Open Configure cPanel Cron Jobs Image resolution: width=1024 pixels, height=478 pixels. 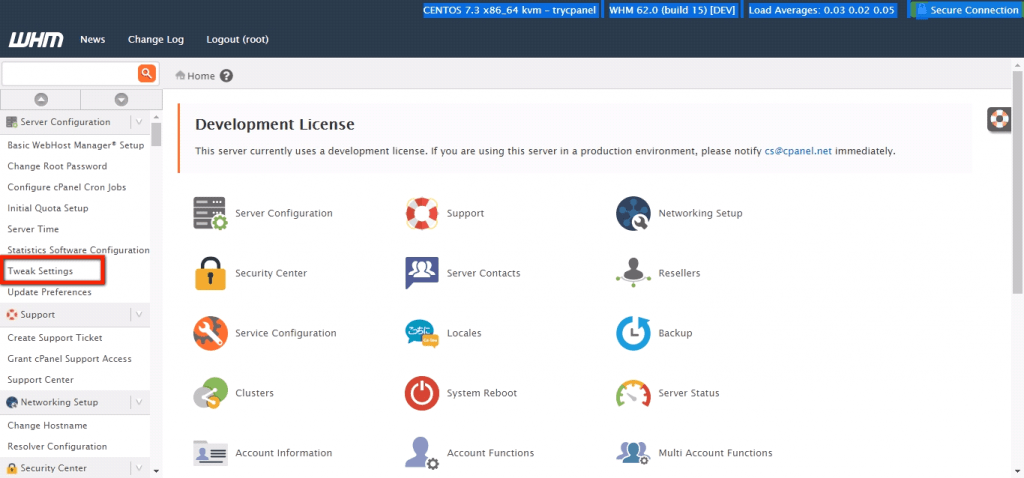click(67, 187)
